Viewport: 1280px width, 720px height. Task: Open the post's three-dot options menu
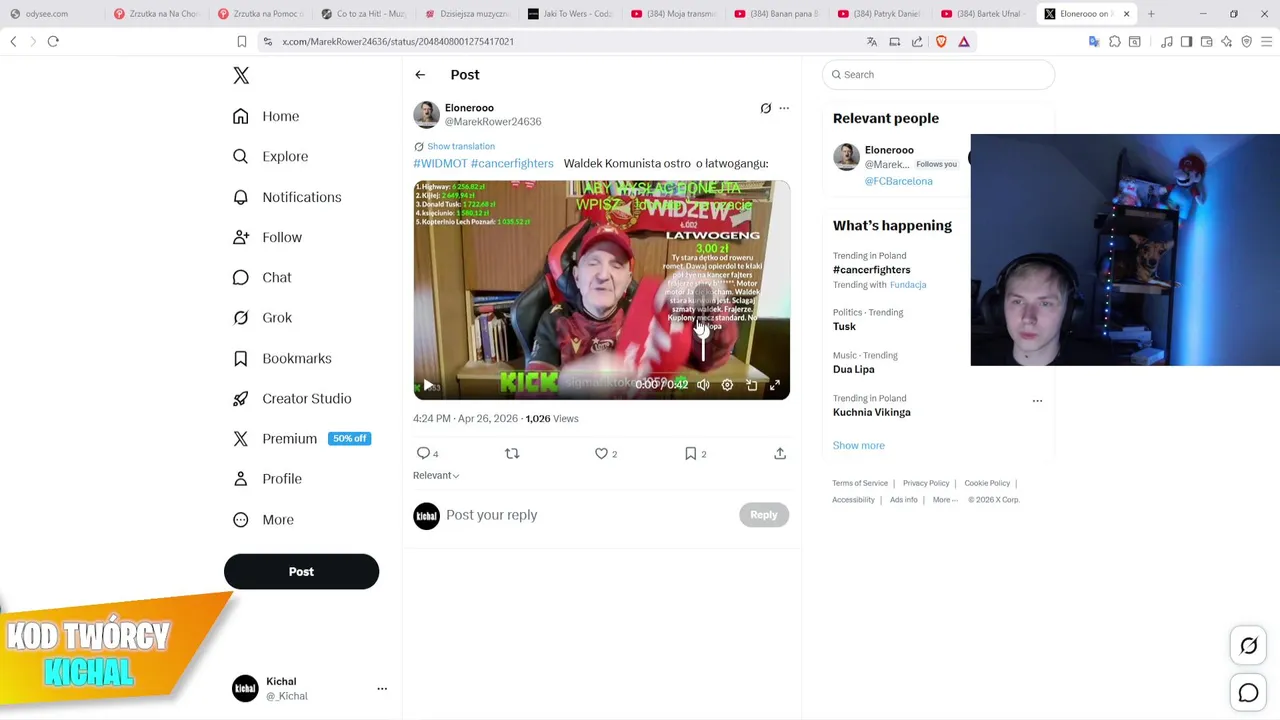click(784, 108)
